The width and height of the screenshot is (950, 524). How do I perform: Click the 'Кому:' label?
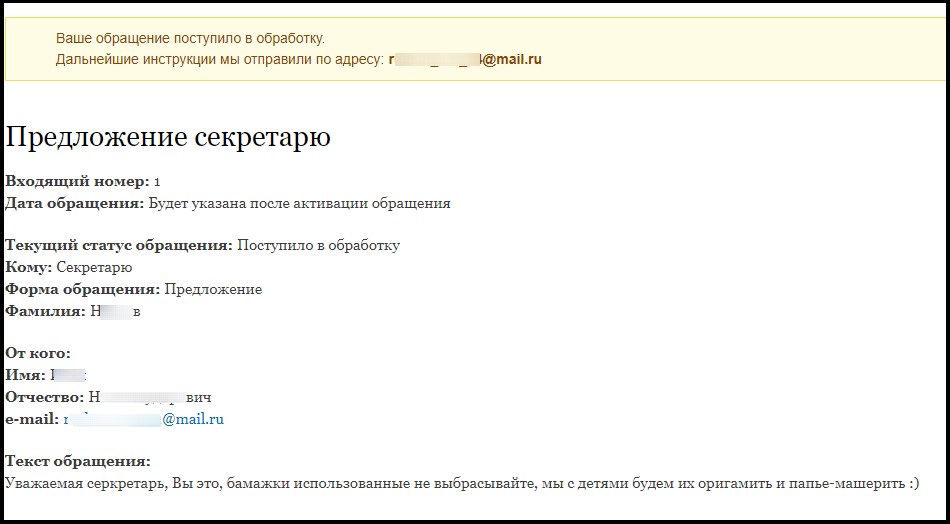(28, 268)
